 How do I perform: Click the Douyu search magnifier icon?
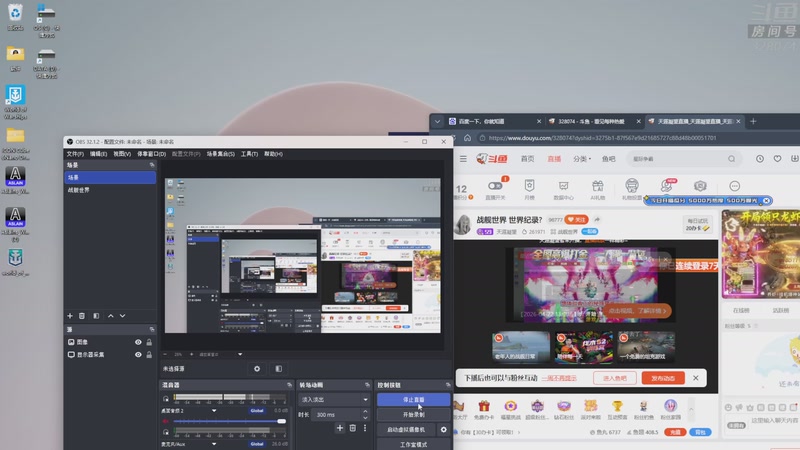coord(732,159)
